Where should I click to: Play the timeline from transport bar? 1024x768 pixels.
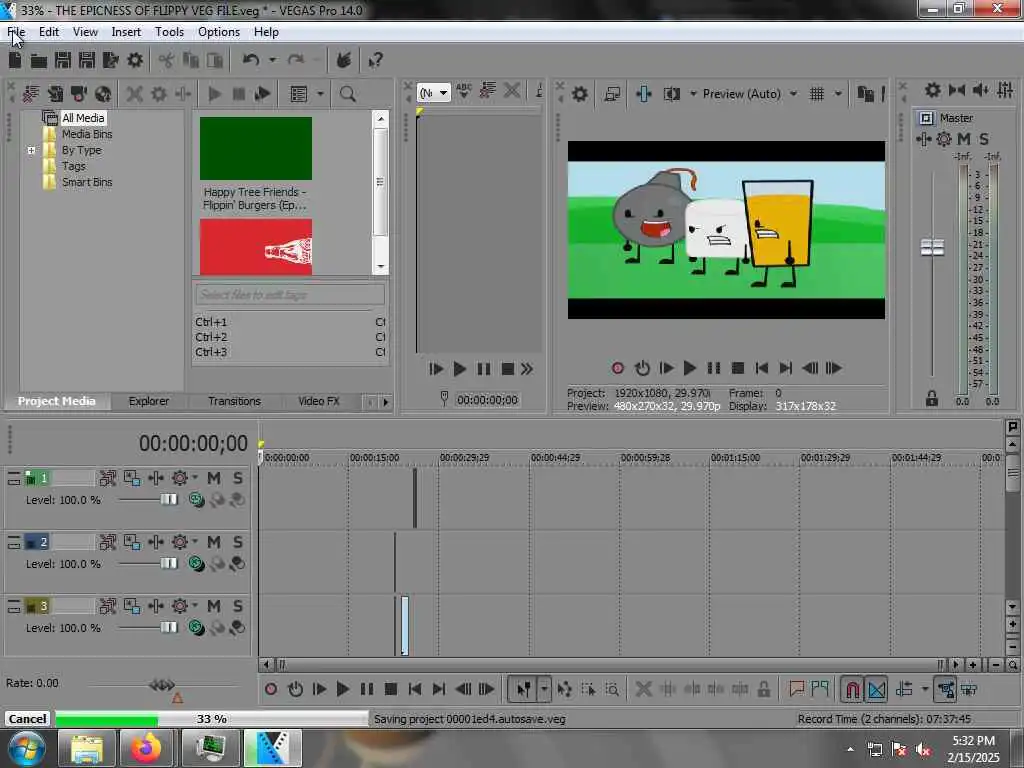coord(342,689)
